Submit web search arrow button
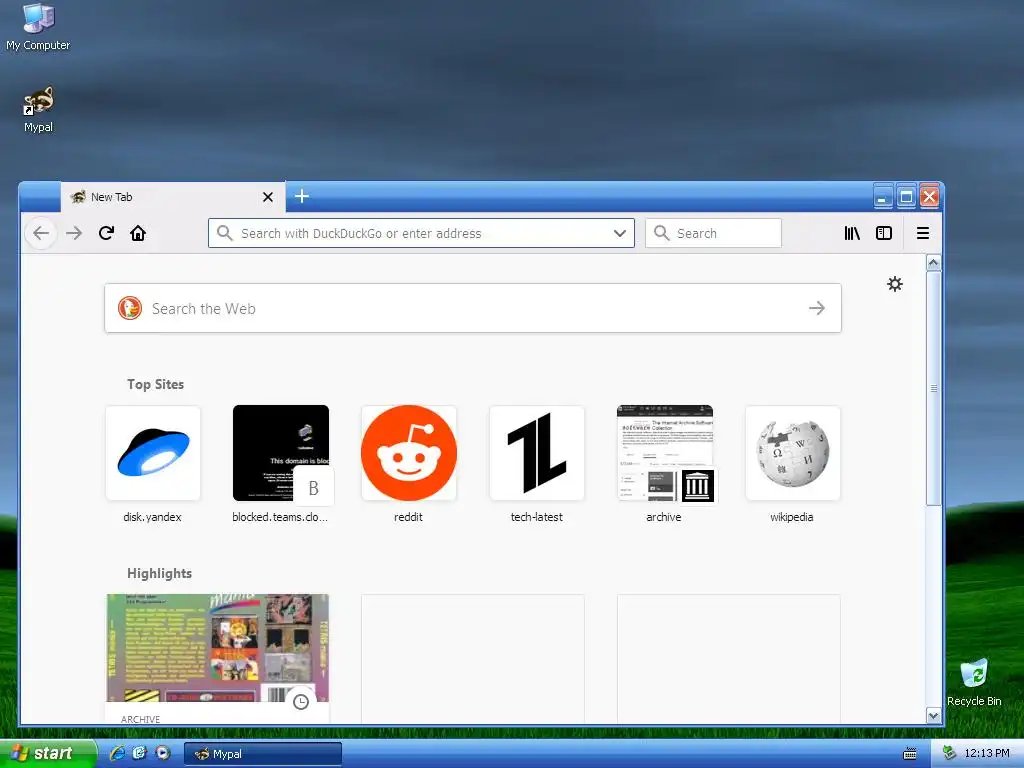Image resolution: width=1024 pixels, height=768 pixels. point(816,308)
